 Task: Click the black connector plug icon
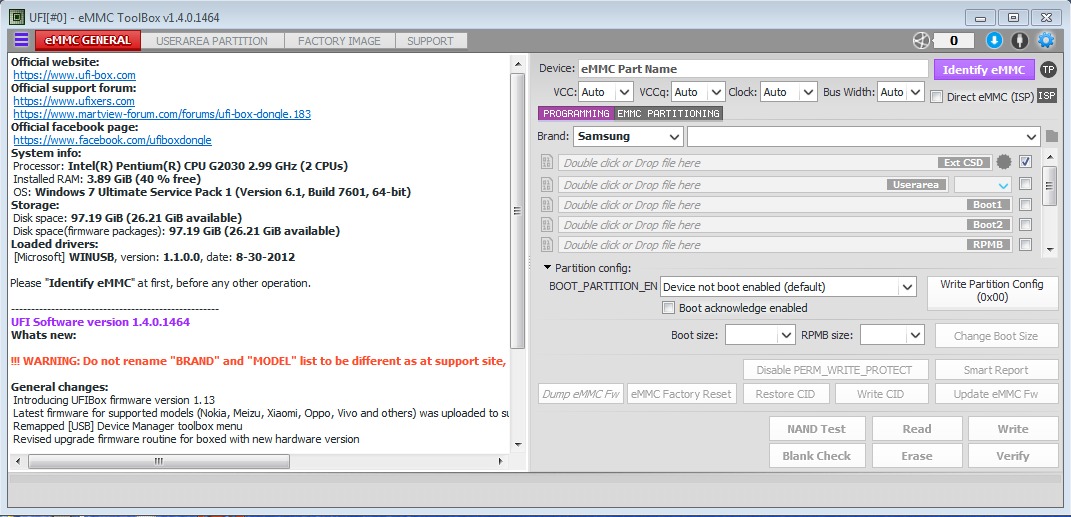coord(1020,40)
